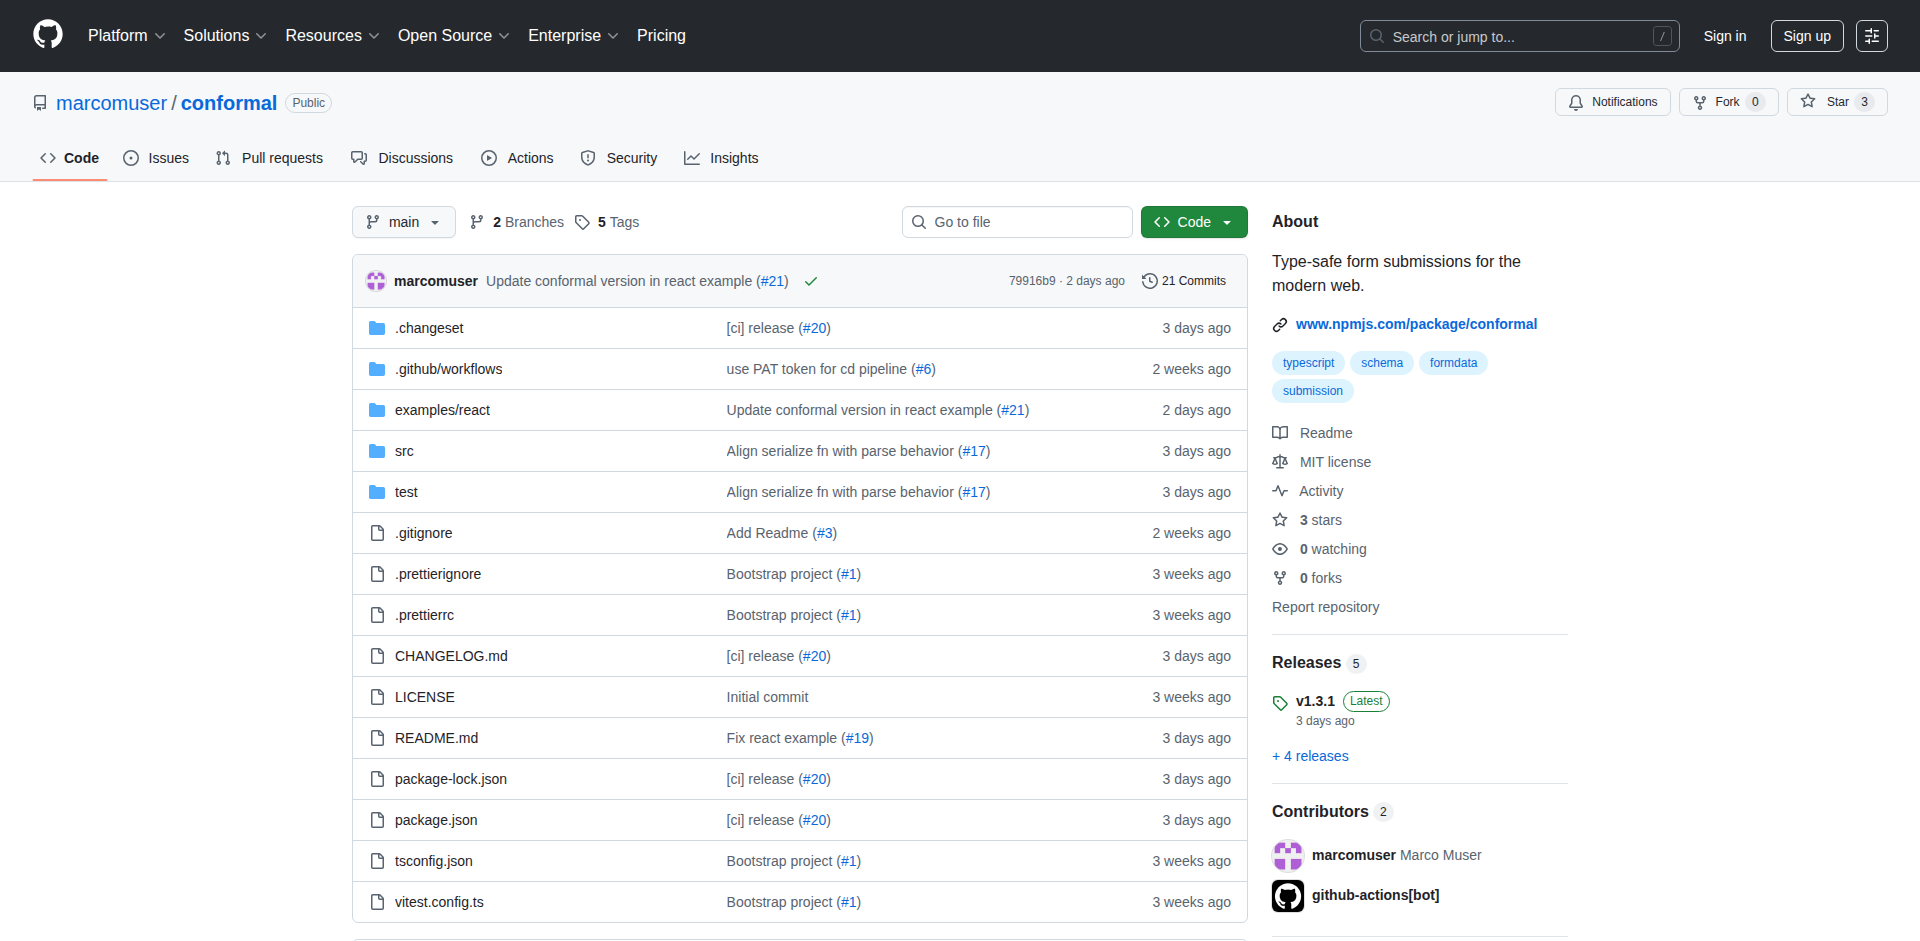Click the tag icon beside v1.3.1
Image resolution: width=1920 pixels, height=941 pixels.
(1280, 702)
